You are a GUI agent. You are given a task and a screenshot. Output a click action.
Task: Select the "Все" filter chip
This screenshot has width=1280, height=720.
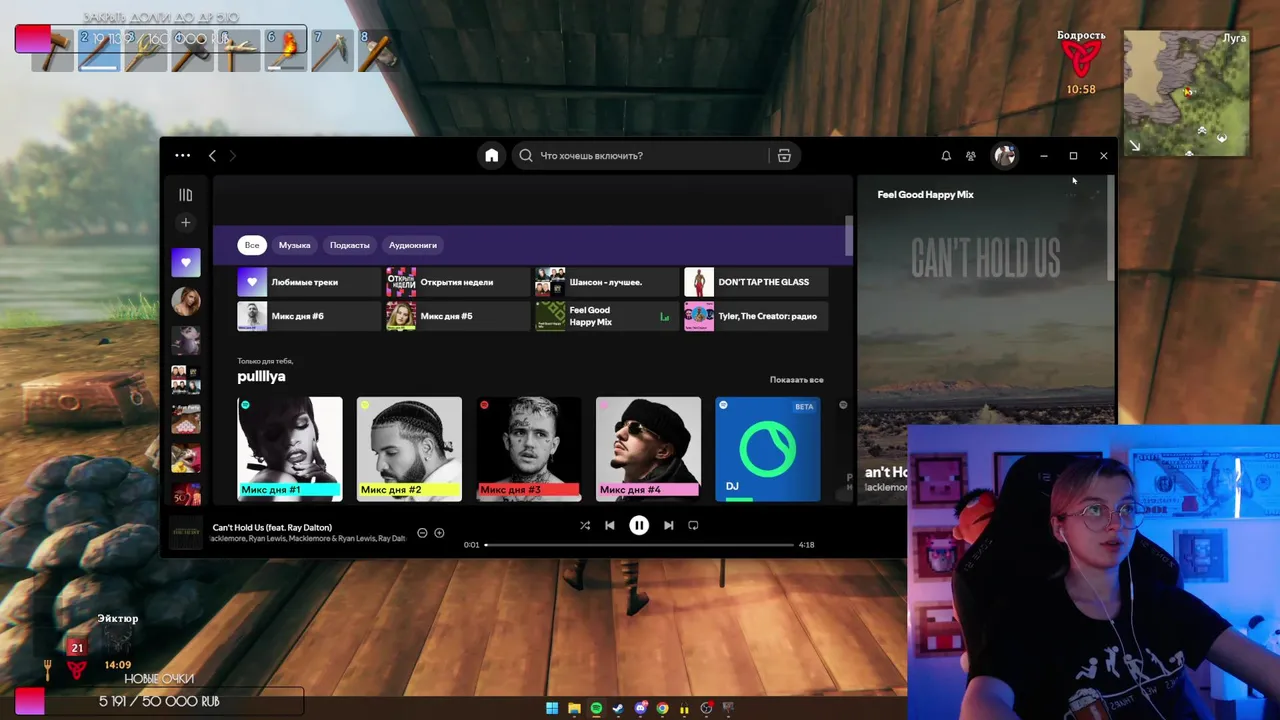(252, 245)
